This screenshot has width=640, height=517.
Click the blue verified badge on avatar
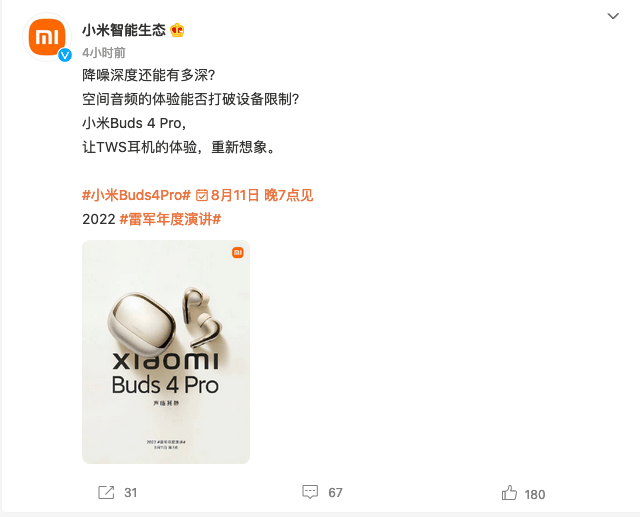click(65, 55)
